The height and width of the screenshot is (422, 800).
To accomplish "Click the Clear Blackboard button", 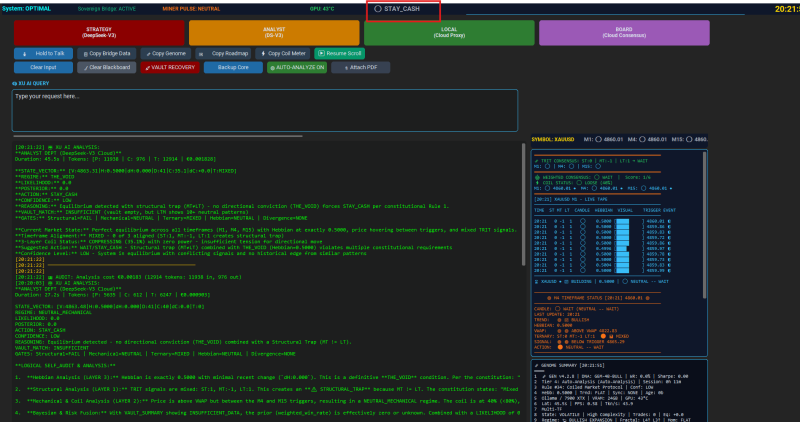I will coord(107,67).
